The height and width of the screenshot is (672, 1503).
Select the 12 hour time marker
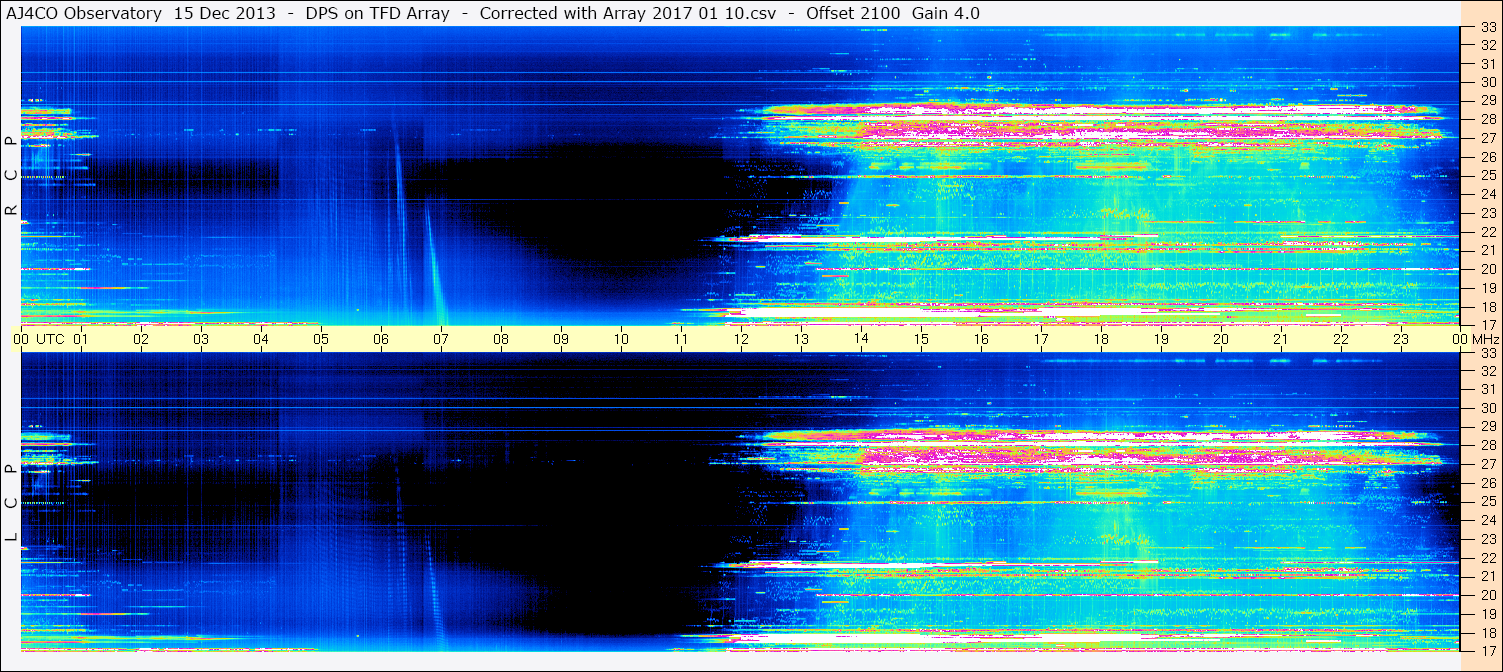741,339
